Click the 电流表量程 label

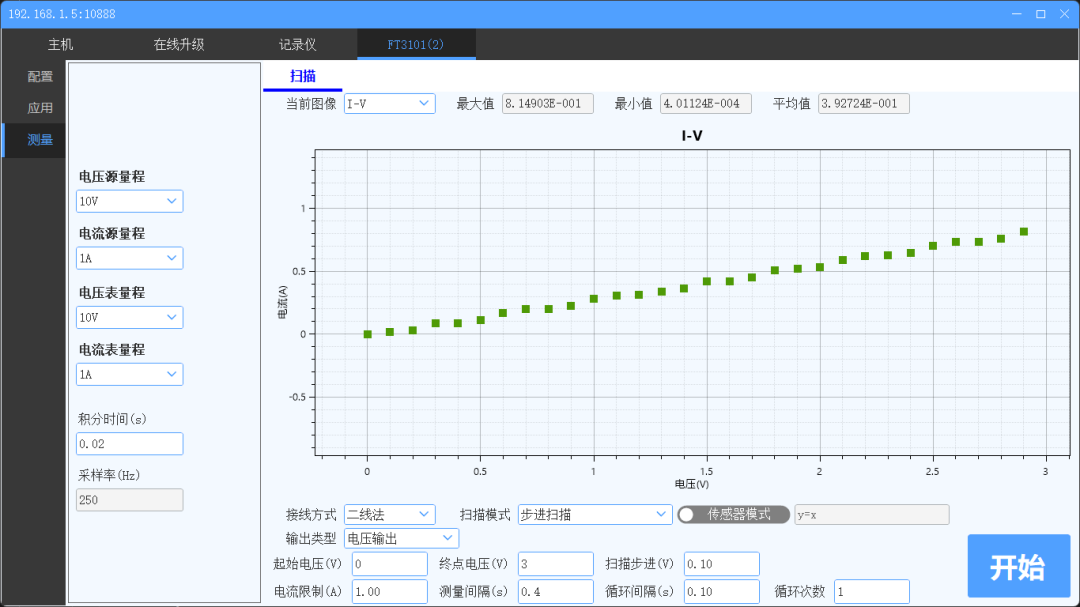[x=112, y=350]
